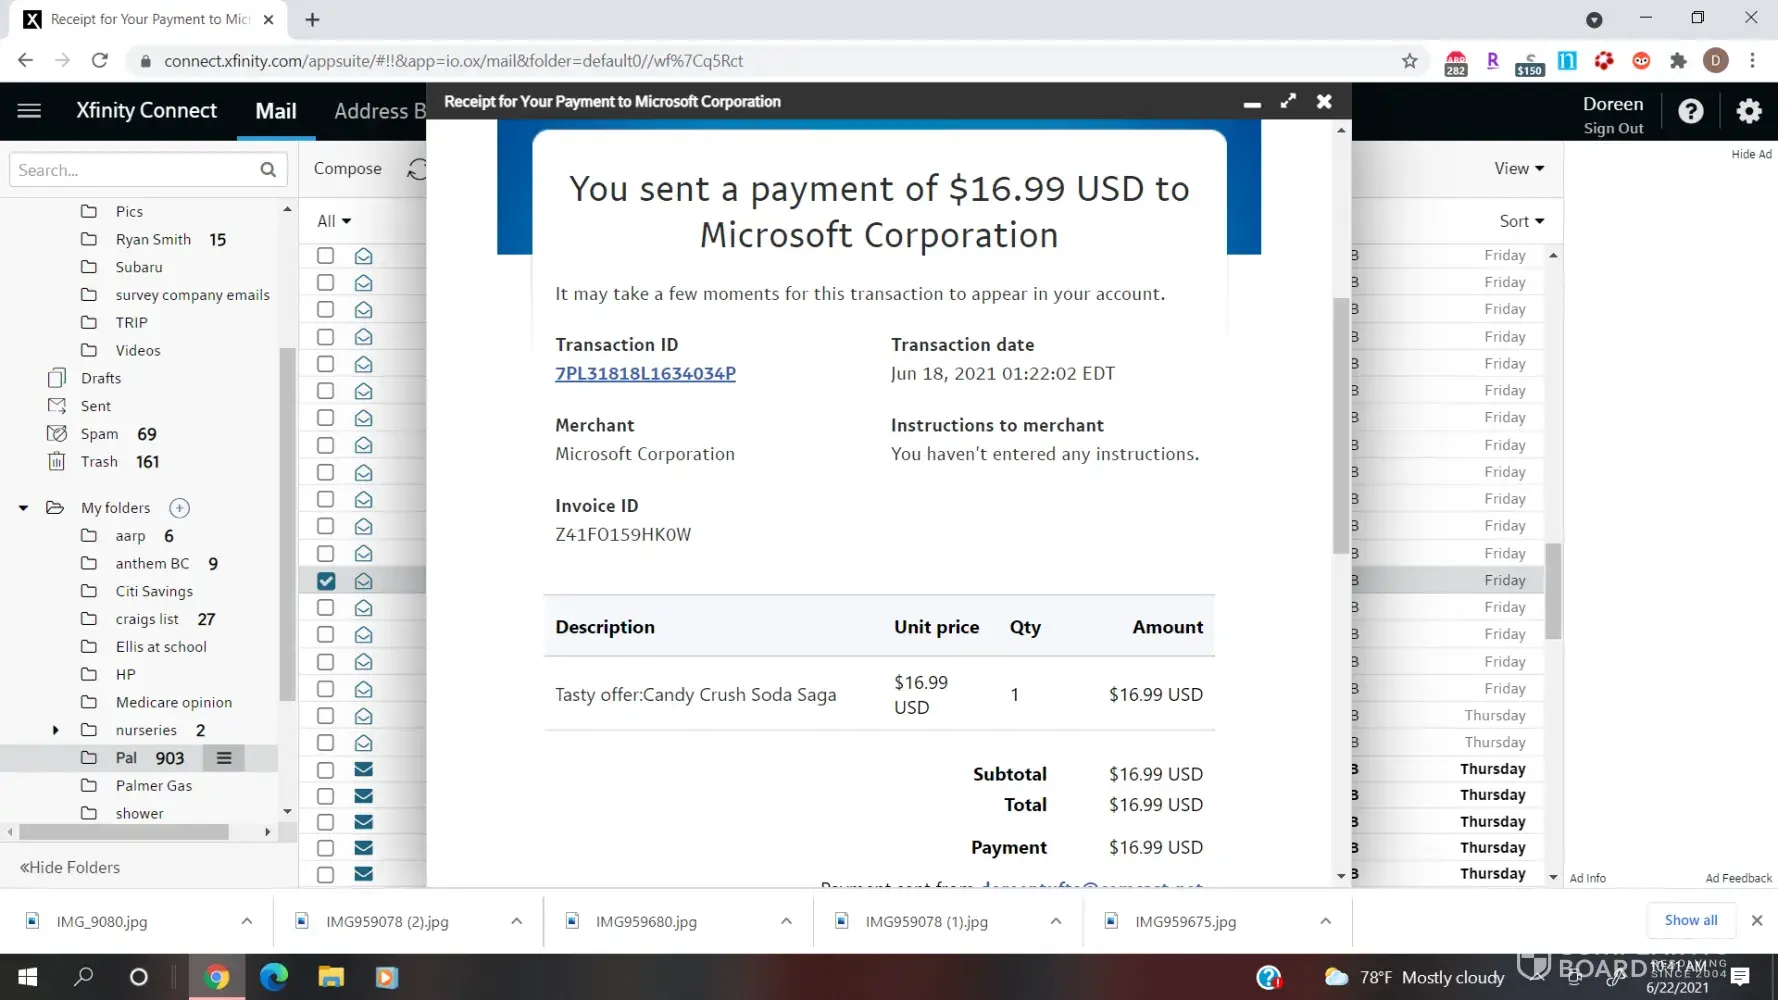This screenshot has height=1000, width=1778.
Task: Open the Windows Start menu
Action: pyautogui.click(x=28, y=977)
